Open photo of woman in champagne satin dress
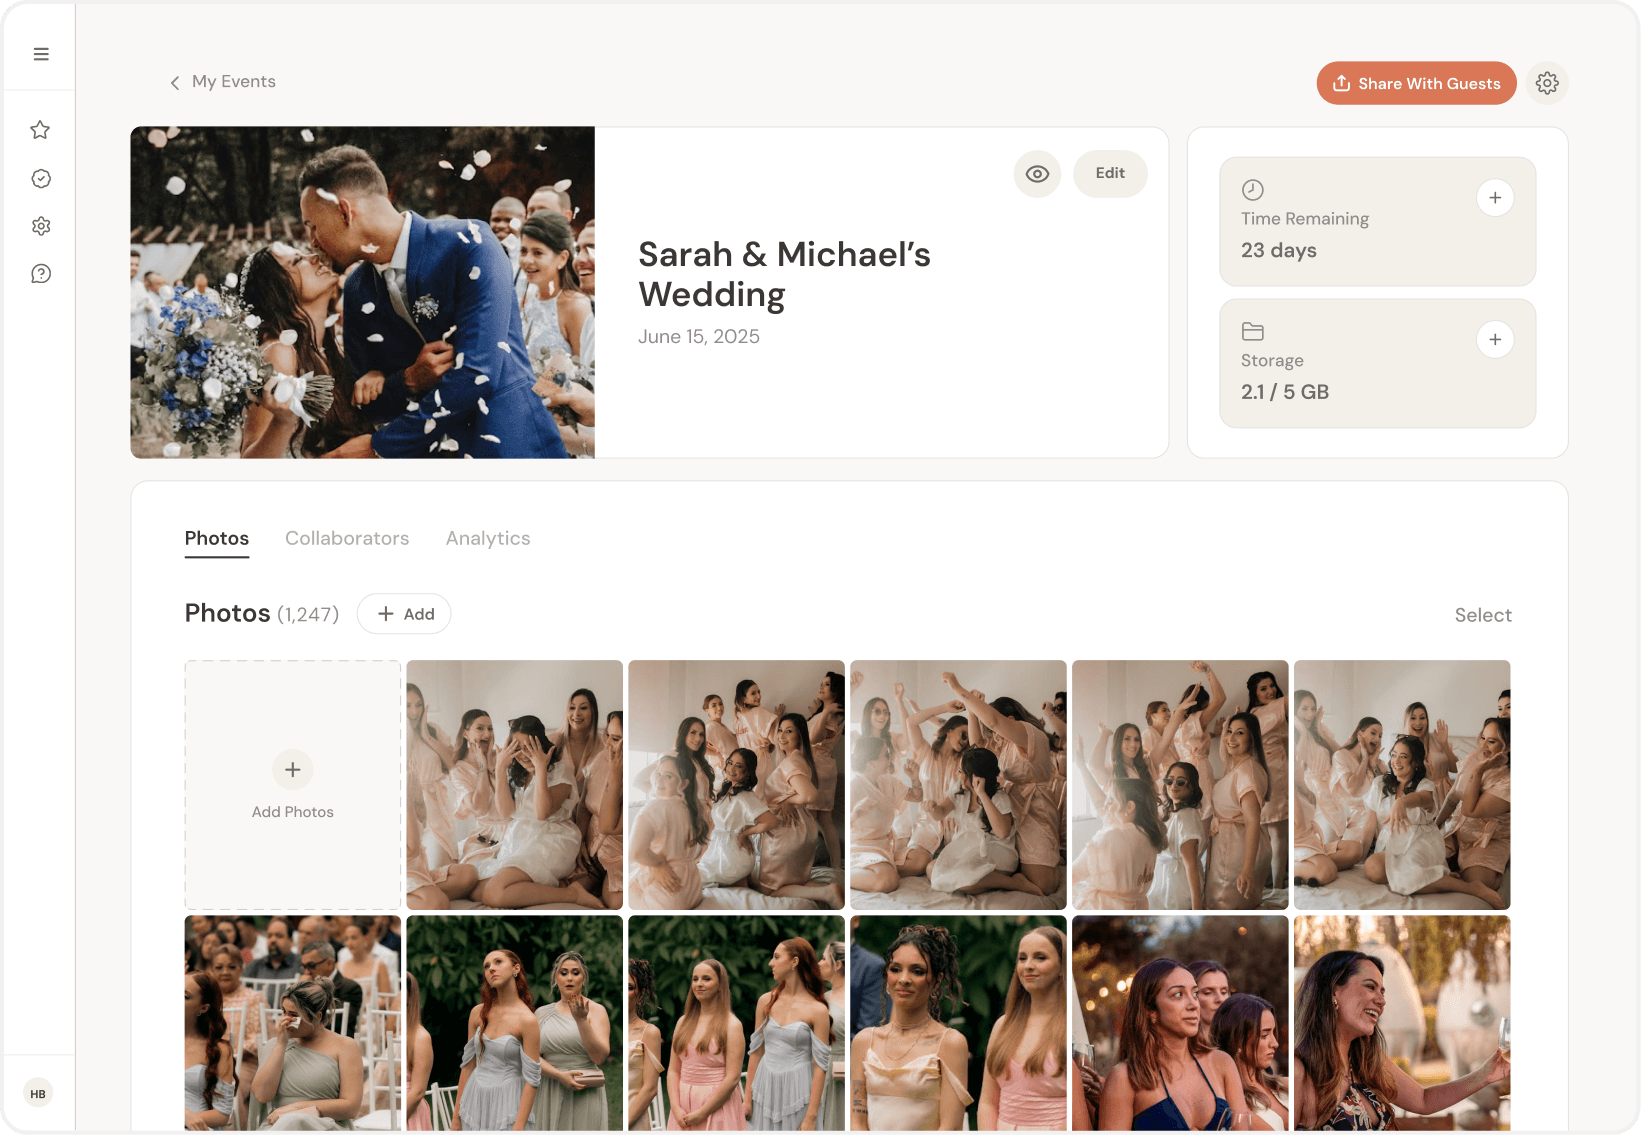Viewport: 1641px width, 1135px height. click(x=959, y=1023)
